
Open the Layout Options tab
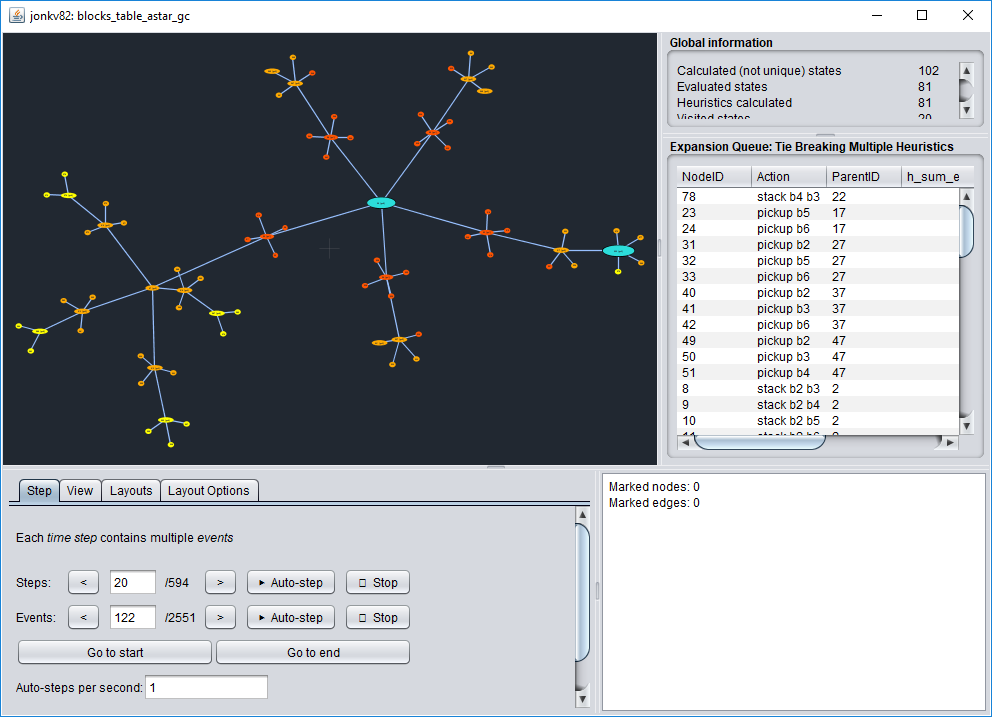coord(209,490)
